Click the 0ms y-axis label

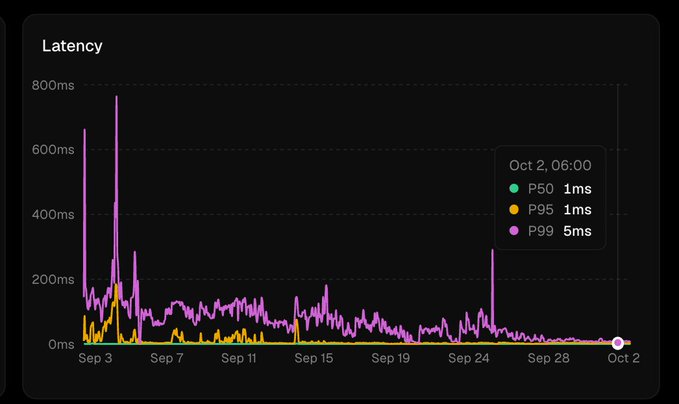pos(61,344)
